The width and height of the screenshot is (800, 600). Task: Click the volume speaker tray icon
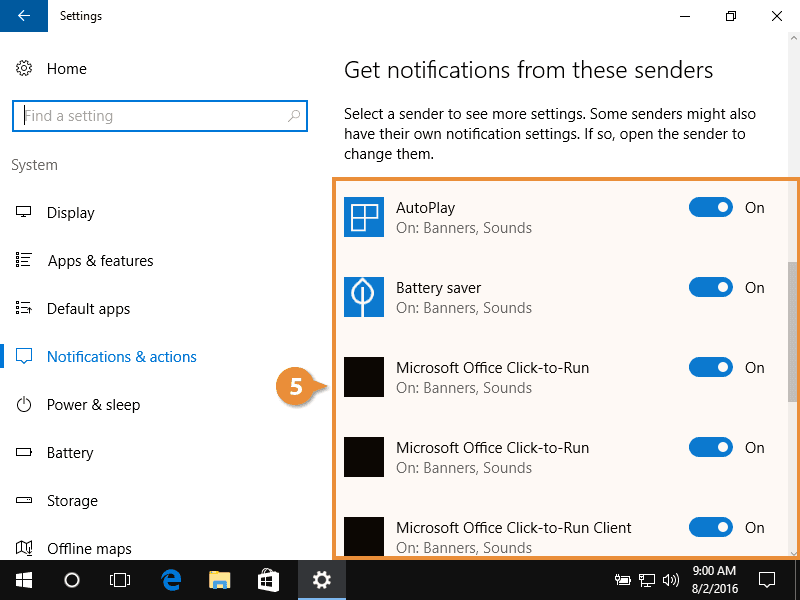coord(670,580)
